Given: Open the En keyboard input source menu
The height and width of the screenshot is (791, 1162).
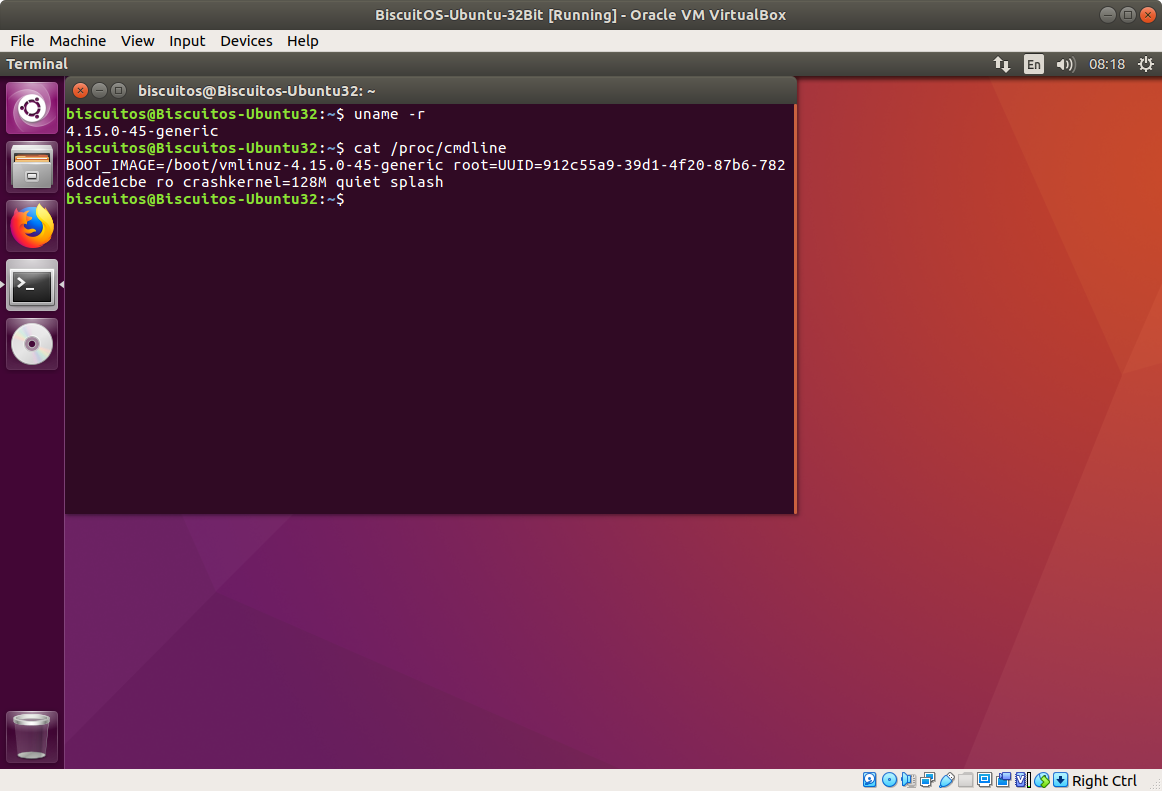Looking at the screenshot, I should (1033, 64).
